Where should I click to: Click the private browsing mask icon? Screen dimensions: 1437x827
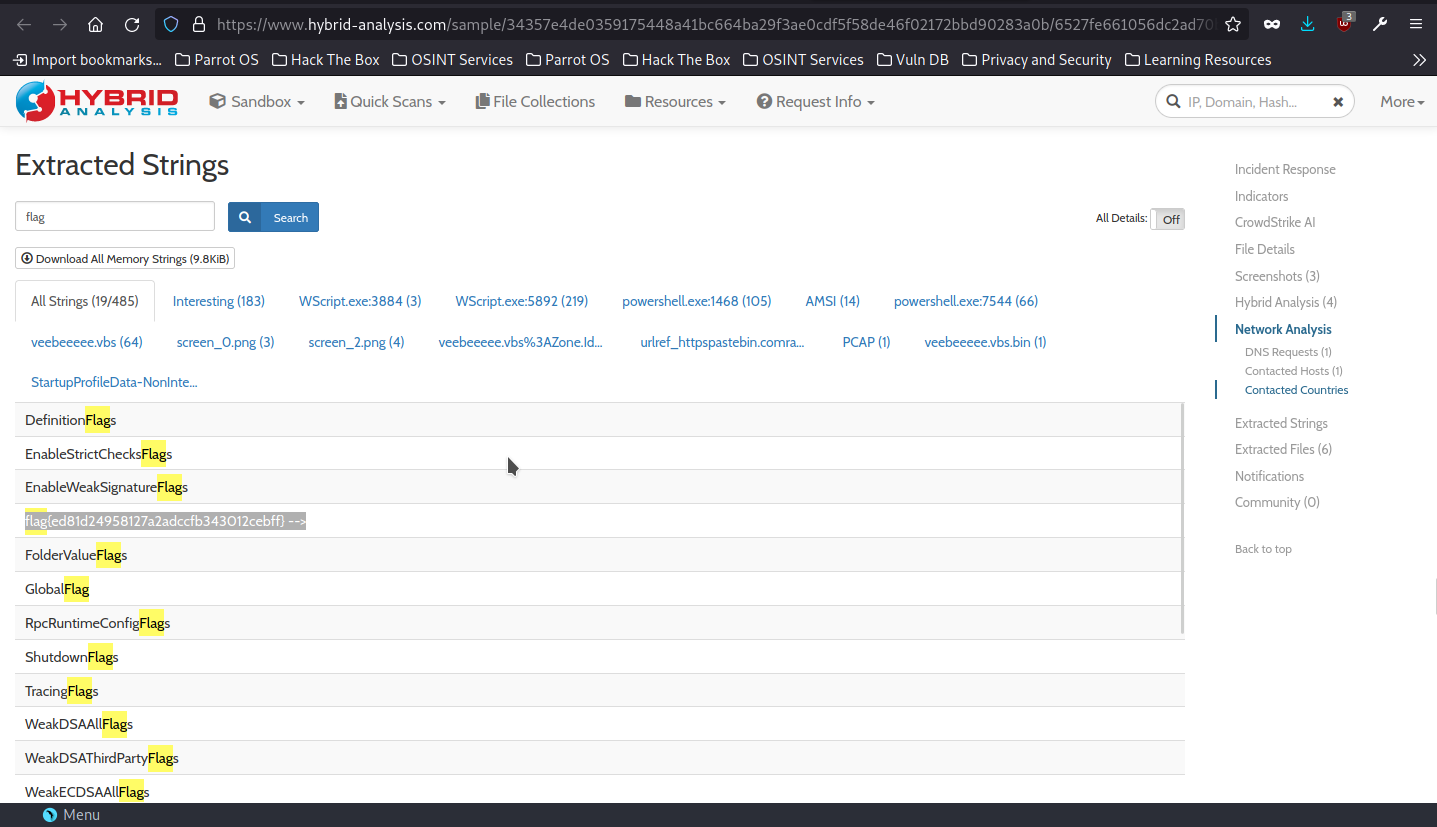pyautogui.click(x=1272, y=24)
